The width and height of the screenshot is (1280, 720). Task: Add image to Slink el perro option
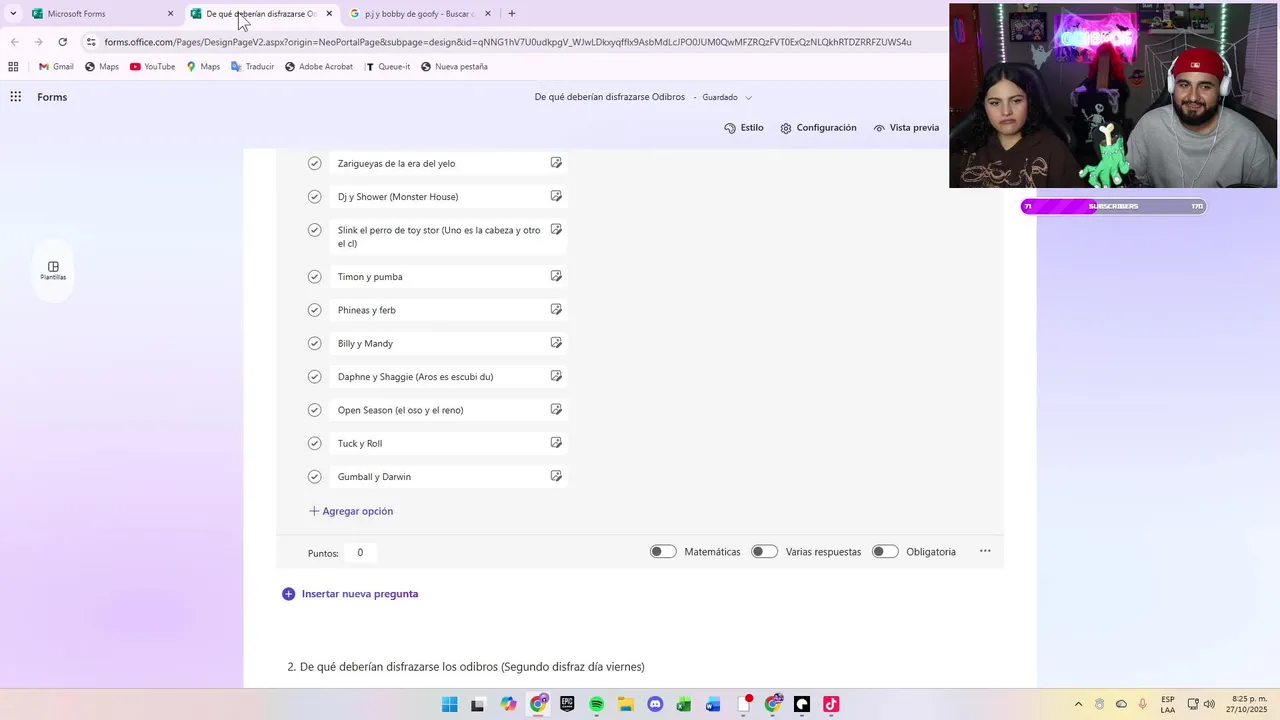click(556, 229)
